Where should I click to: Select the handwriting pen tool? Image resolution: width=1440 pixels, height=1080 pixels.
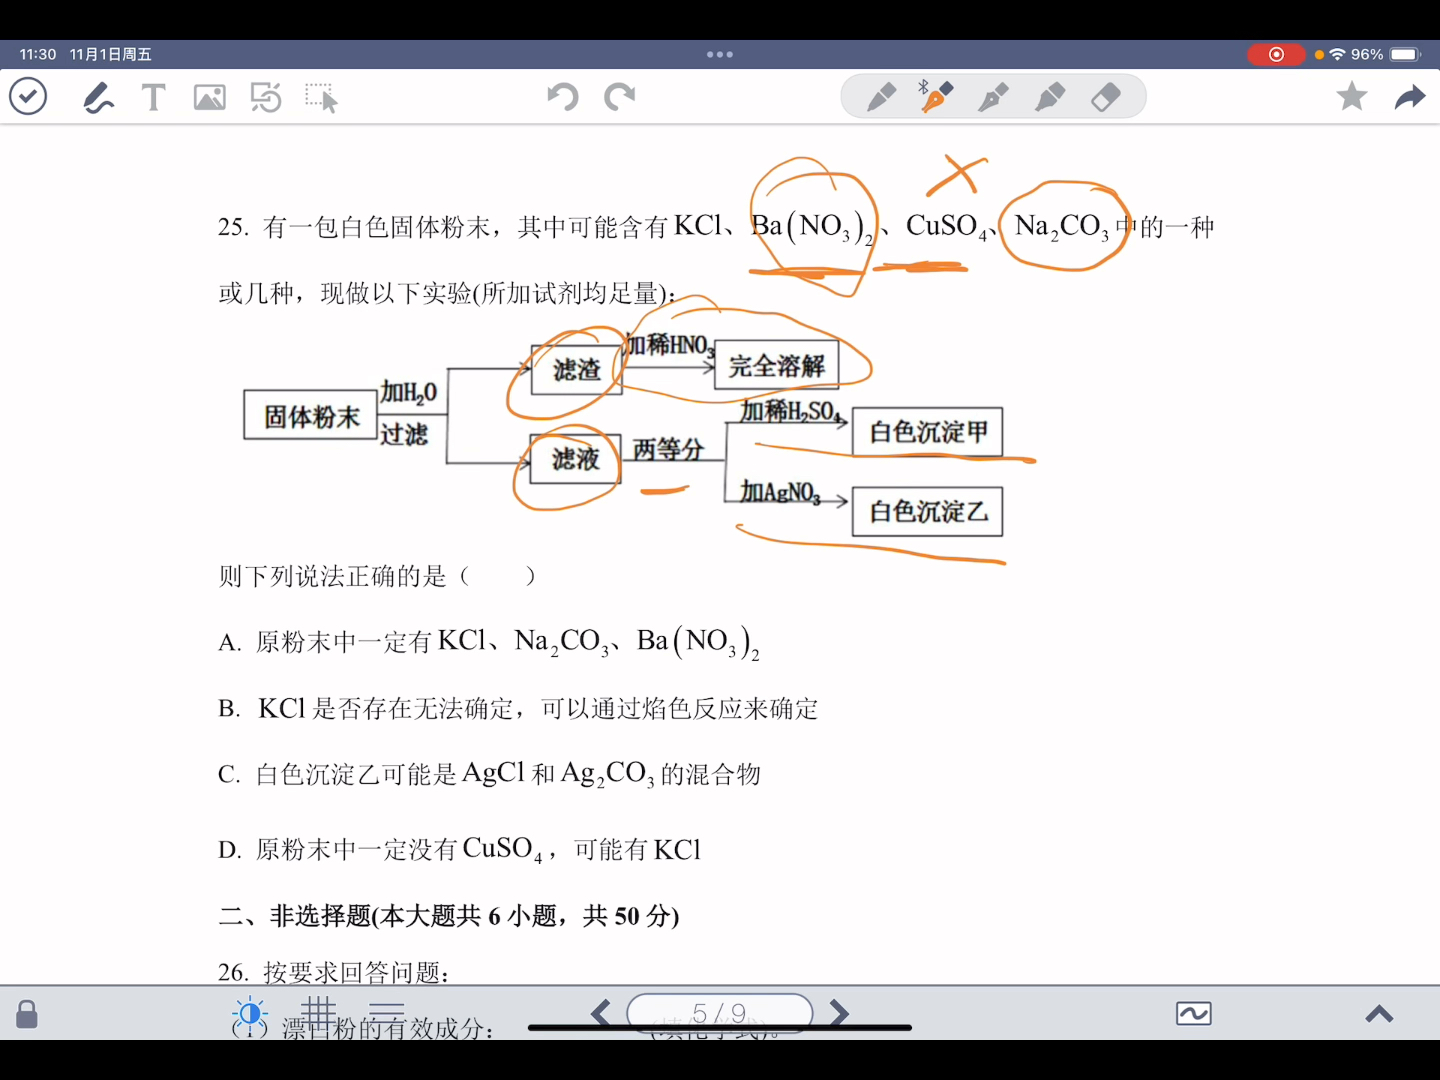coord(97,98)
